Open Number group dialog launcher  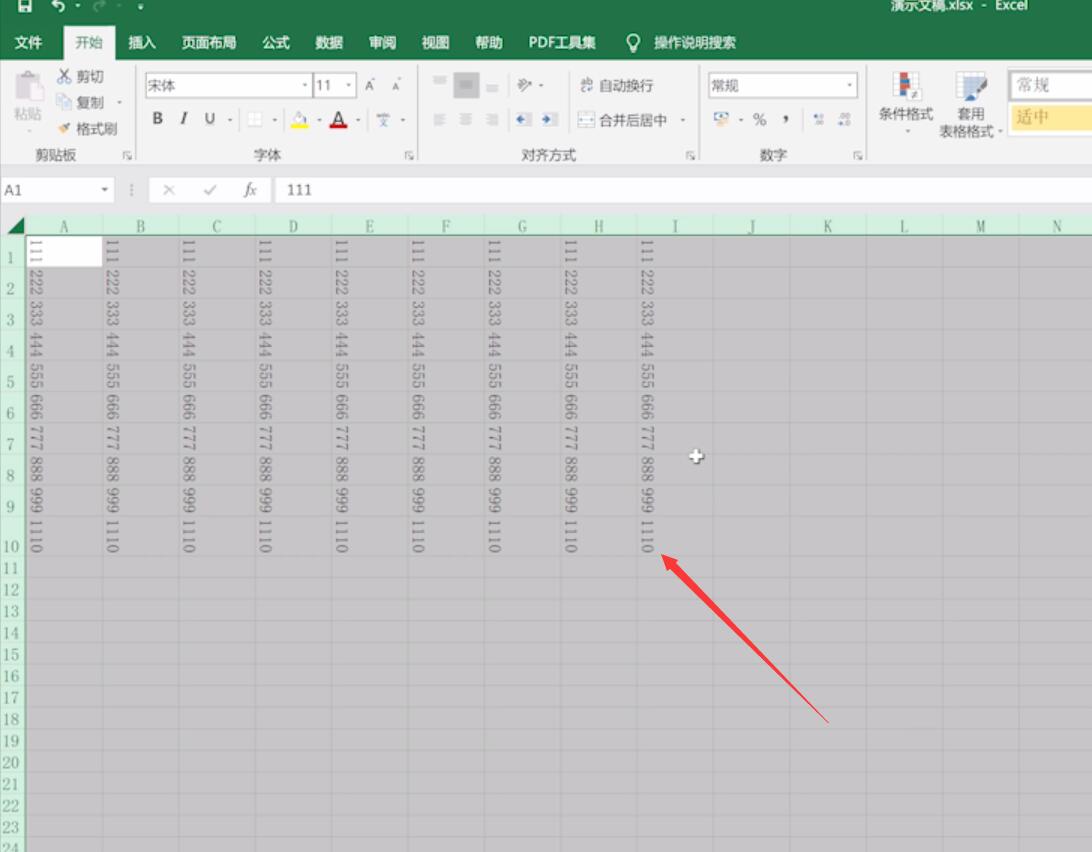pos(857,155)
